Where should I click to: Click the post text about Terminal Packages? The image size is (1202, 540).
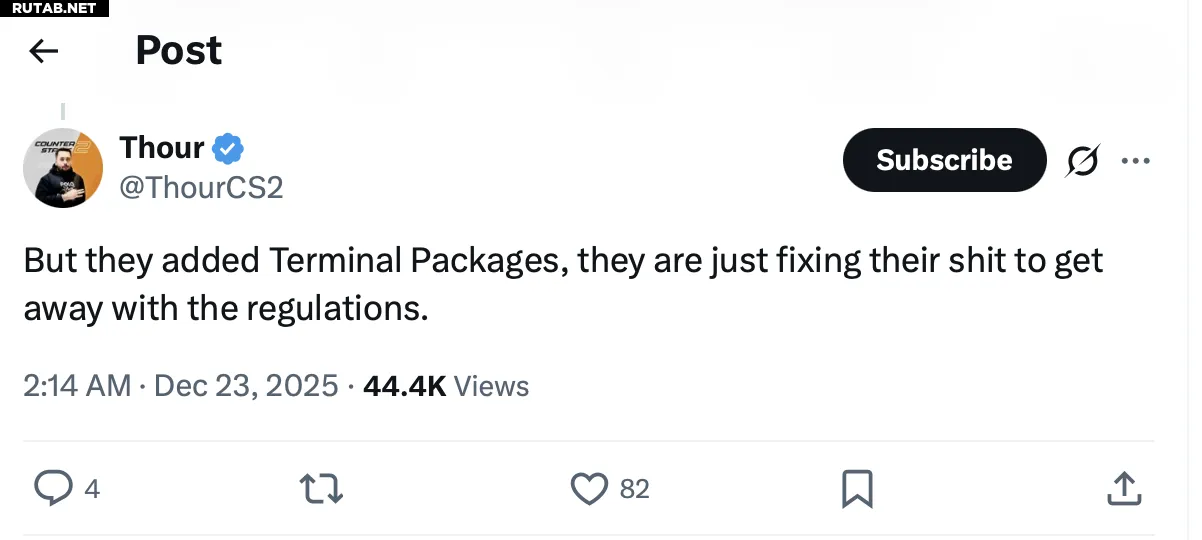562,284
